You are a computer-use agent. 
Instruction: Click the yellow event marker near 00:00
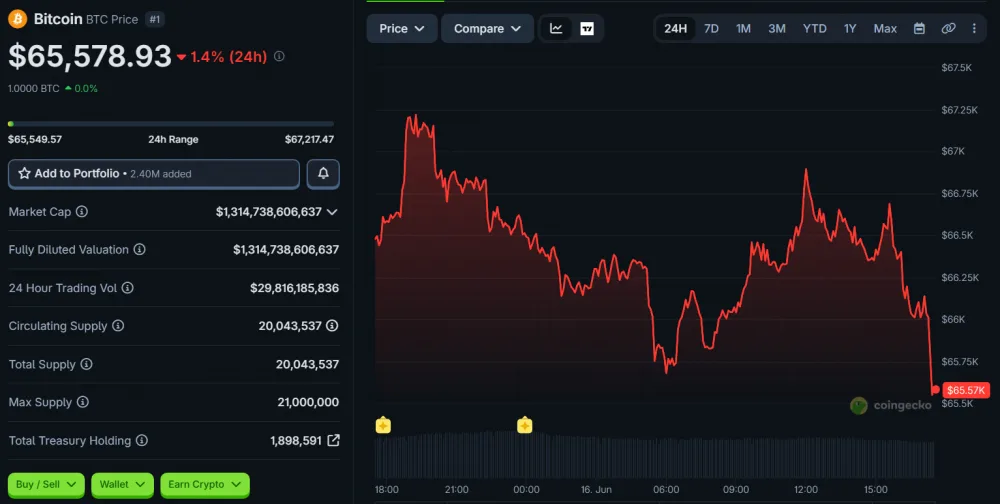(x=524, y=425)
